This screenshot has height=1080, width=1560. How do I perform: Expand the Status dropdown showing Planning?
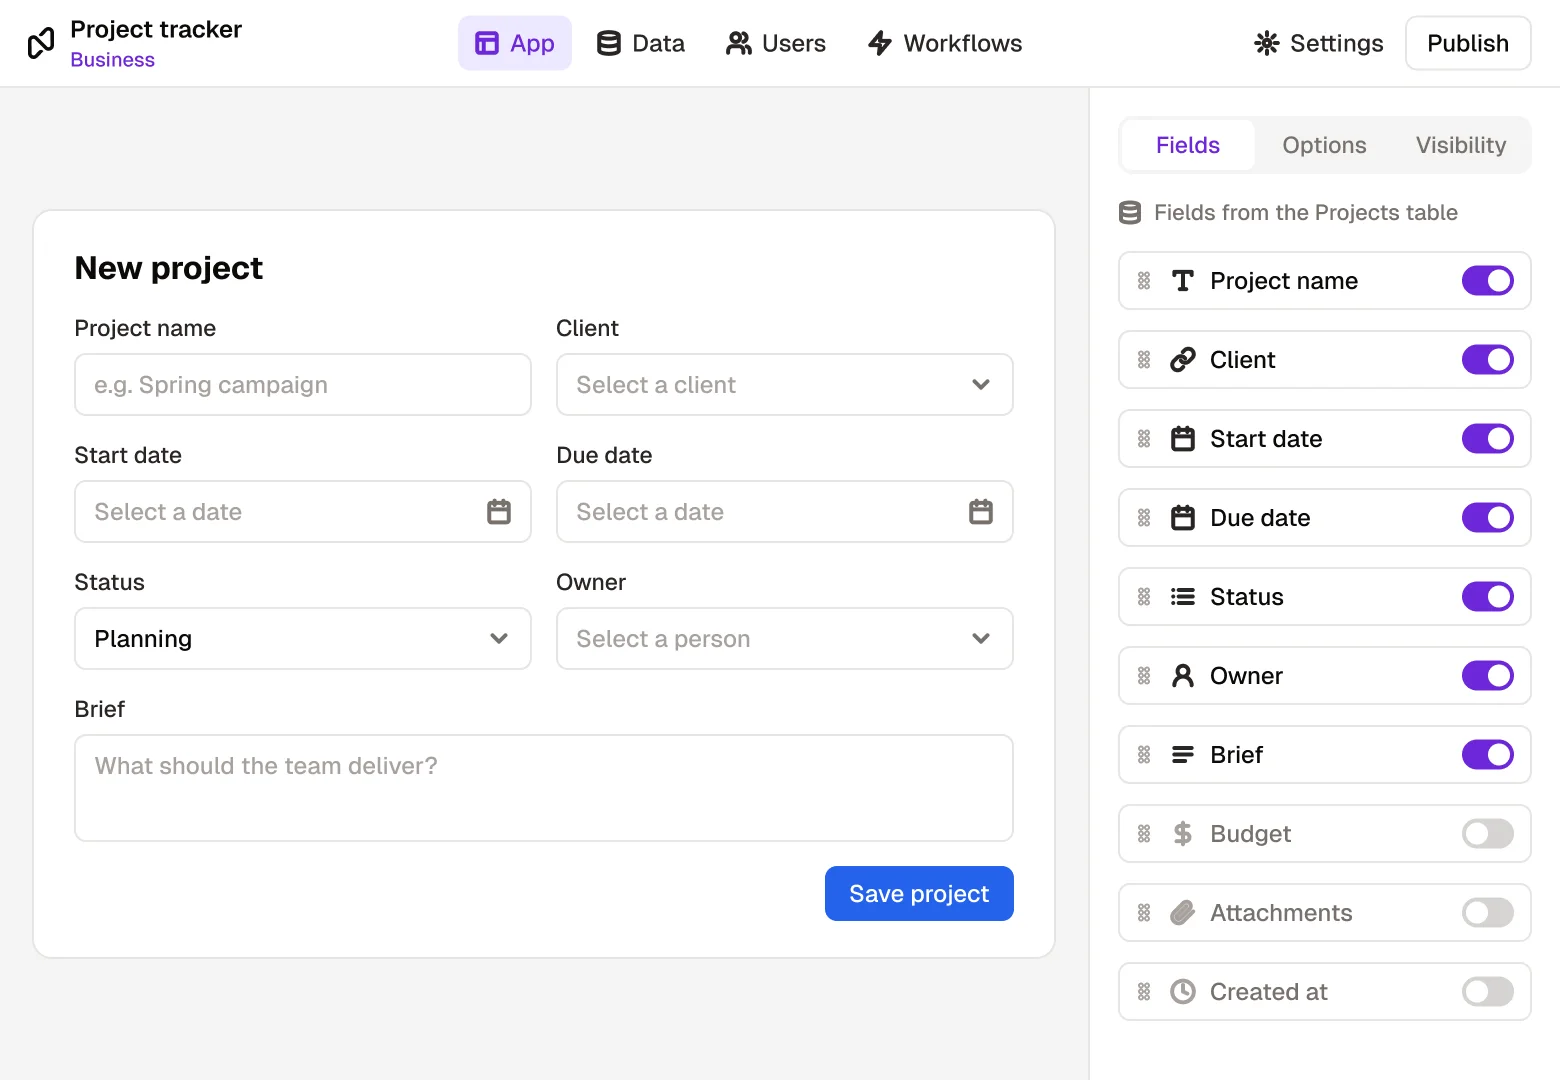click(303, 639)
